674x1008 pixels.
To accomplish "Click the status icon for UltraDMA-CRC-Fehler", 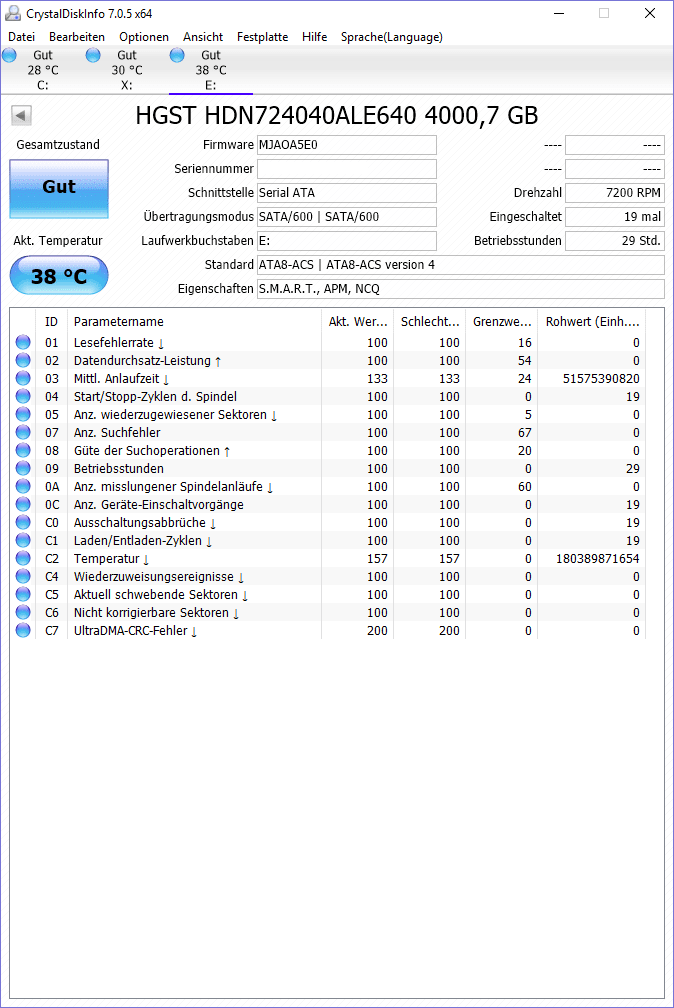I will point(23,630).
